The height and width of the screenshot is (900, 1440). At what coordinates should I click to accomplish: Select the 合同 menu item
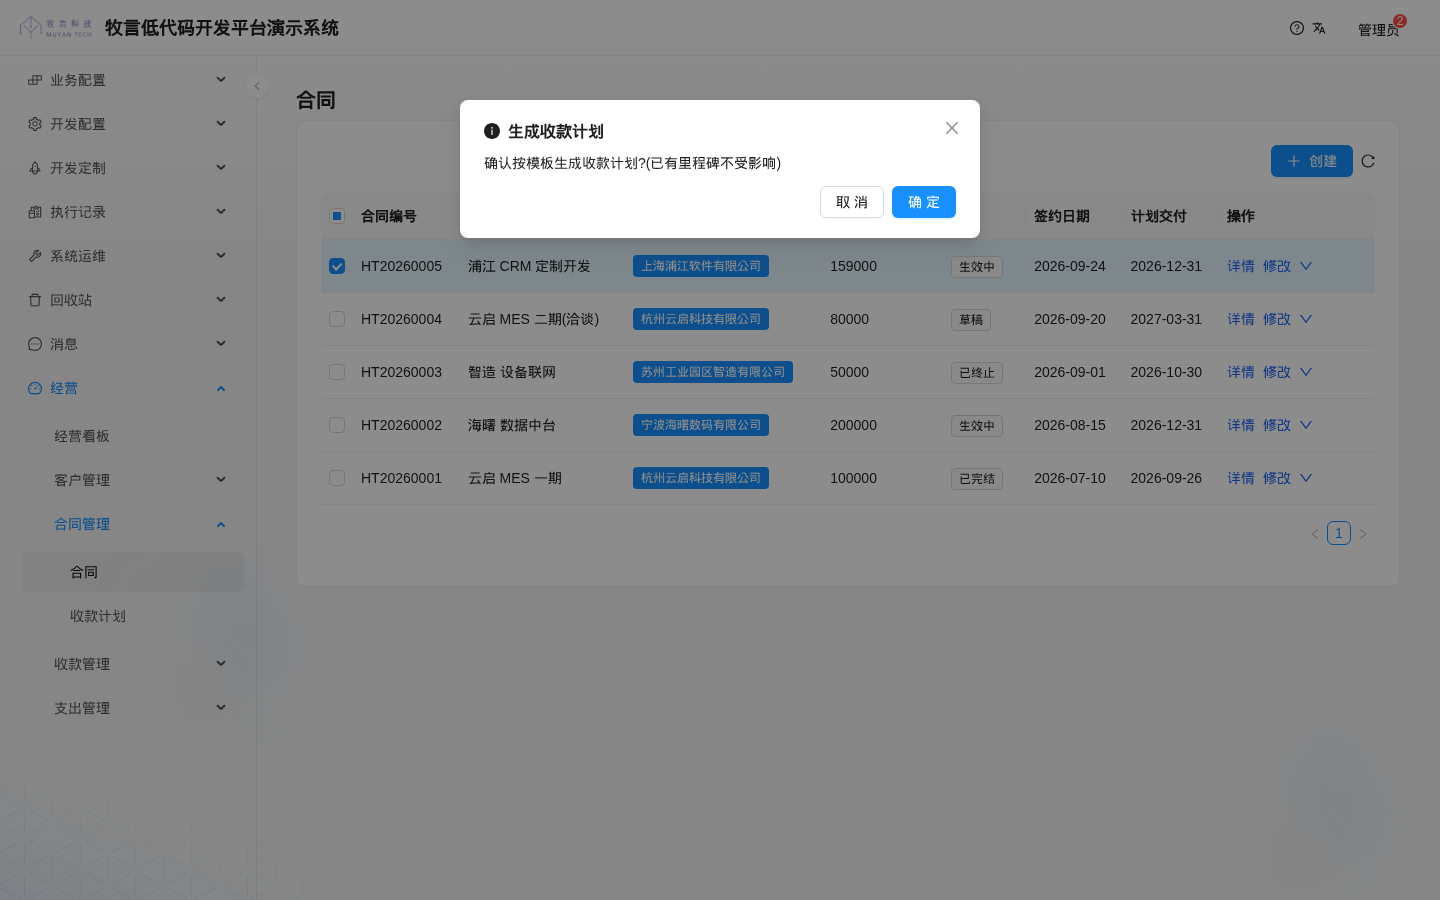point(133,572)
